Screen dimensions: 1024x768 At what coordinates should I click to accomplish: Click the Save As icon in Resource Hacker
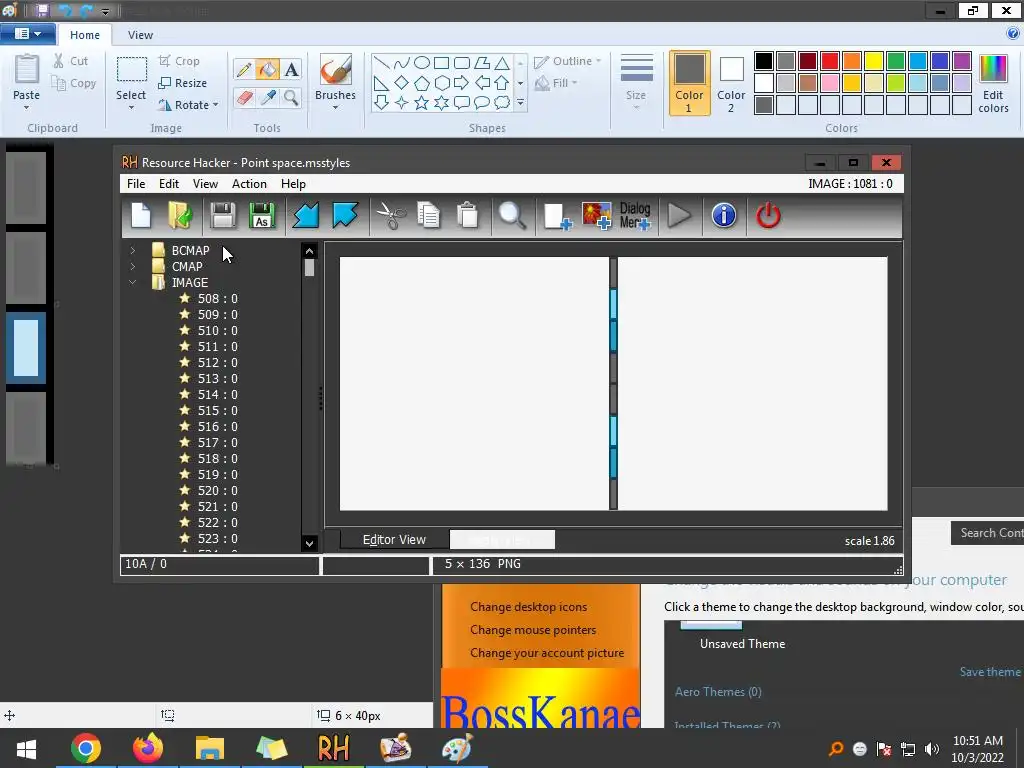(262, 216)
